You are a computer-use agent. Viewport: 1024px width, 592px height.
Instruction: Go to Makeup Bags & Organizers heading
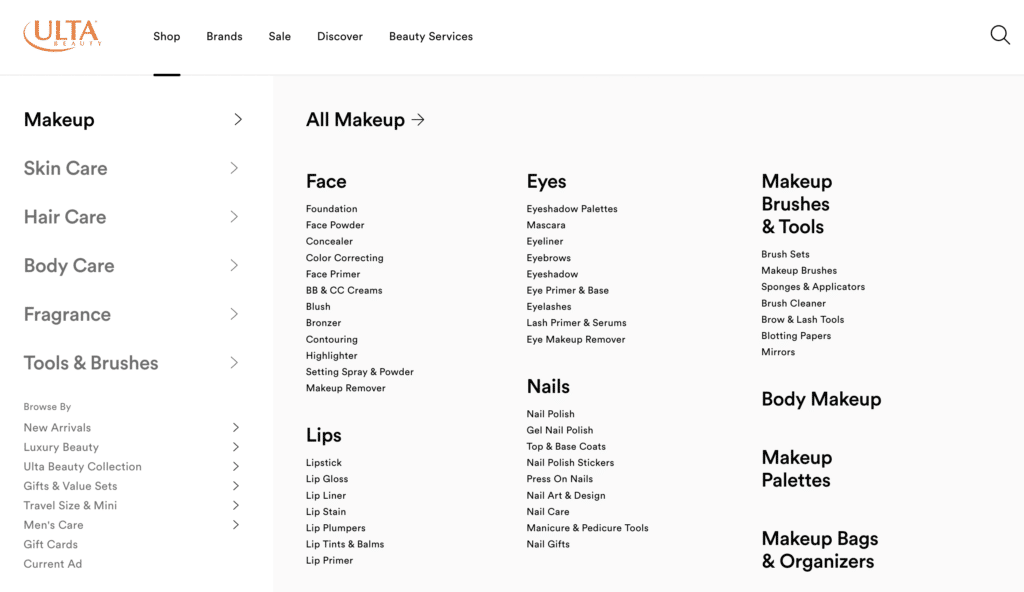click(x=818, y=550)
